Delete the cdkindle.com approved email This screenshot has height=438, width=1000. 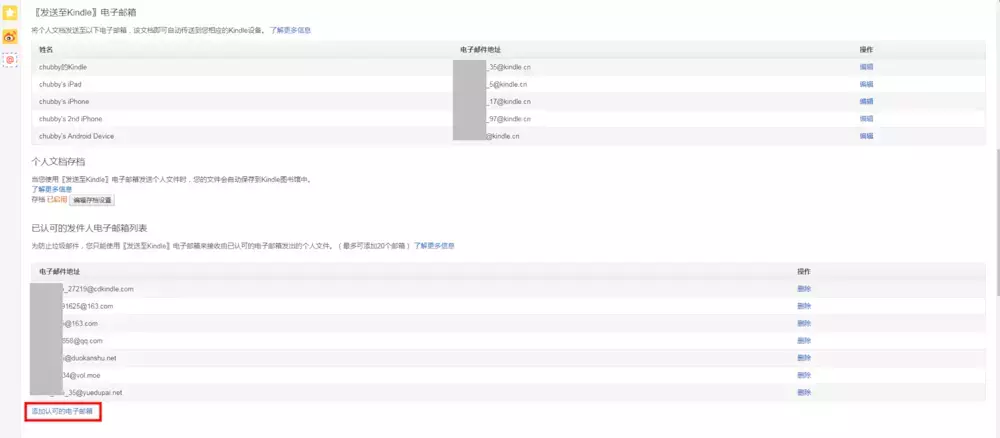(x=804, y=289)
